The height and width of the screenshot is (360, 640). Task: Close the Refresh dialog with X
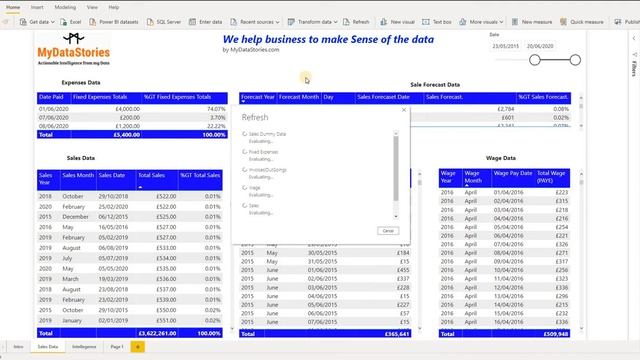pos(404,110)
